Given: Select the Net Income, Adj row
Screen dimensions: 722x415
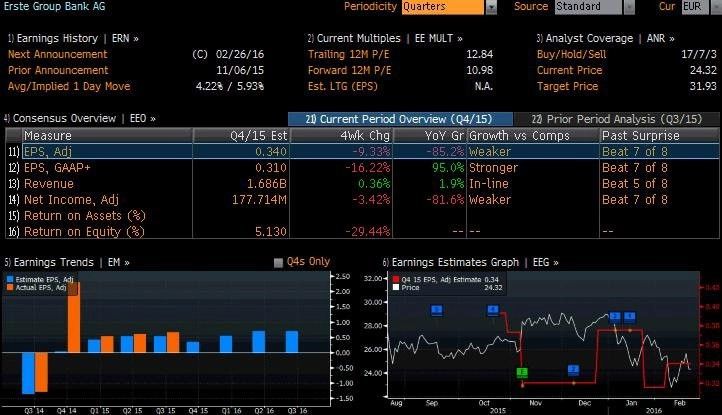Looking at the screenshot, I should point(362,200).
